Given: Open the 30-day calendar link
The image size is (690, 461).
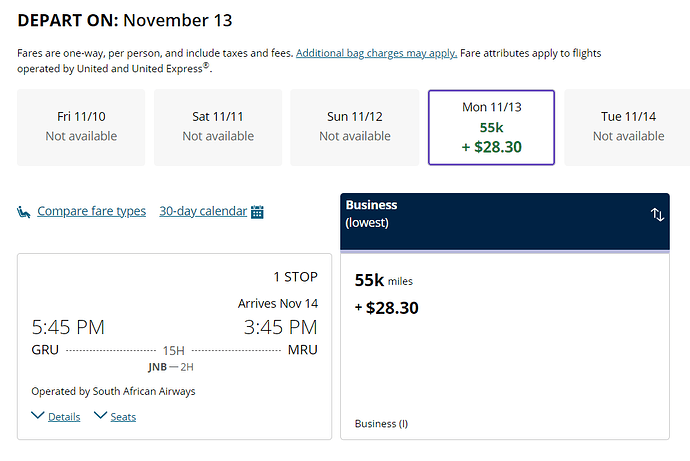Looking at the screenshot, I should tap(203, 211).
